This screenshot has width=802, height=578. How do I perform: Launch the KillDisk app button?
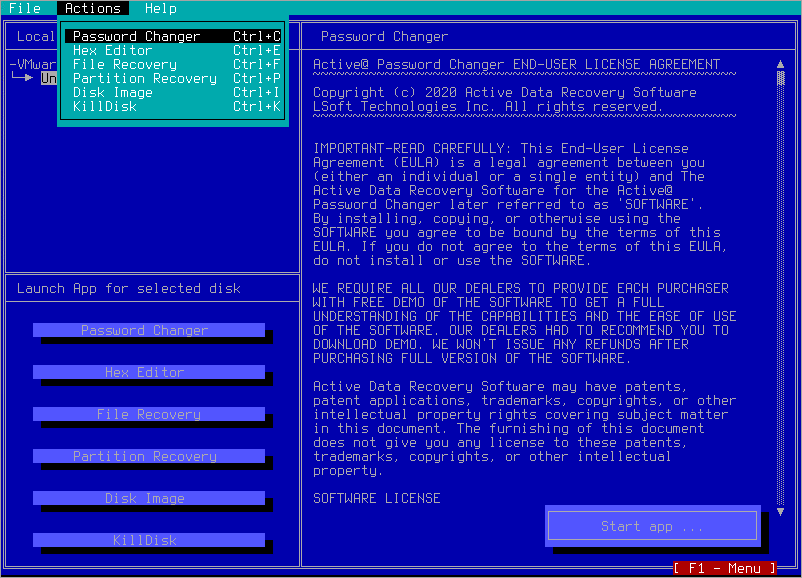tap(149, 540)
